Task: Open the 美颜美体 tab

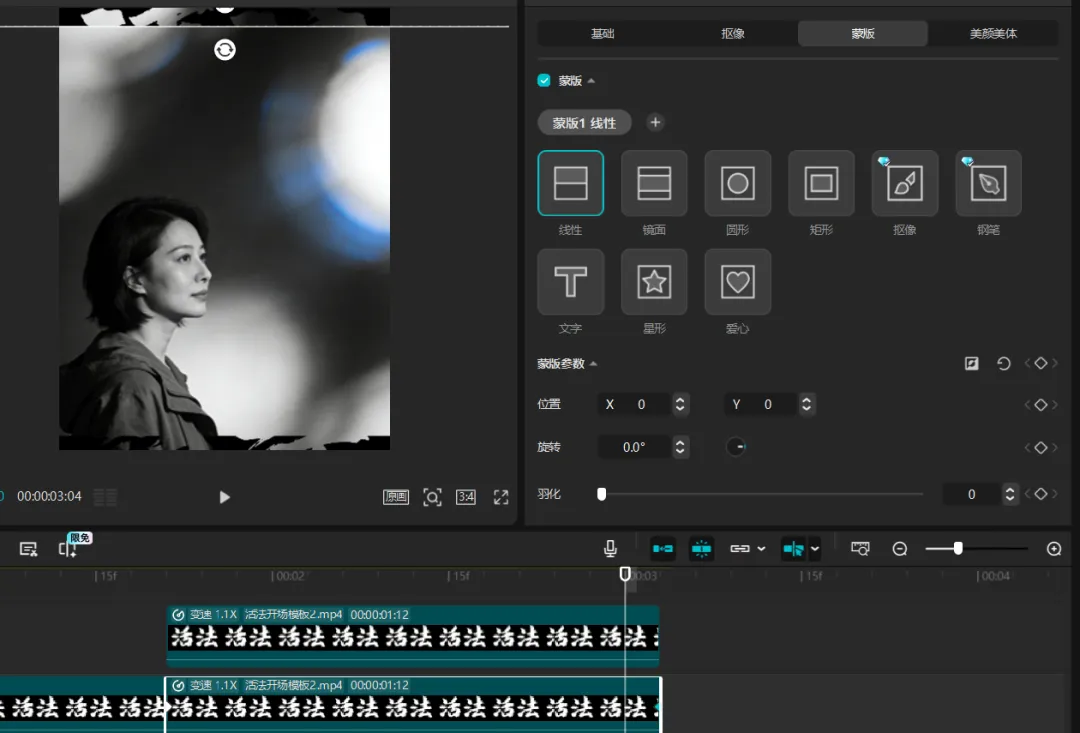Action: click(993, 33)
